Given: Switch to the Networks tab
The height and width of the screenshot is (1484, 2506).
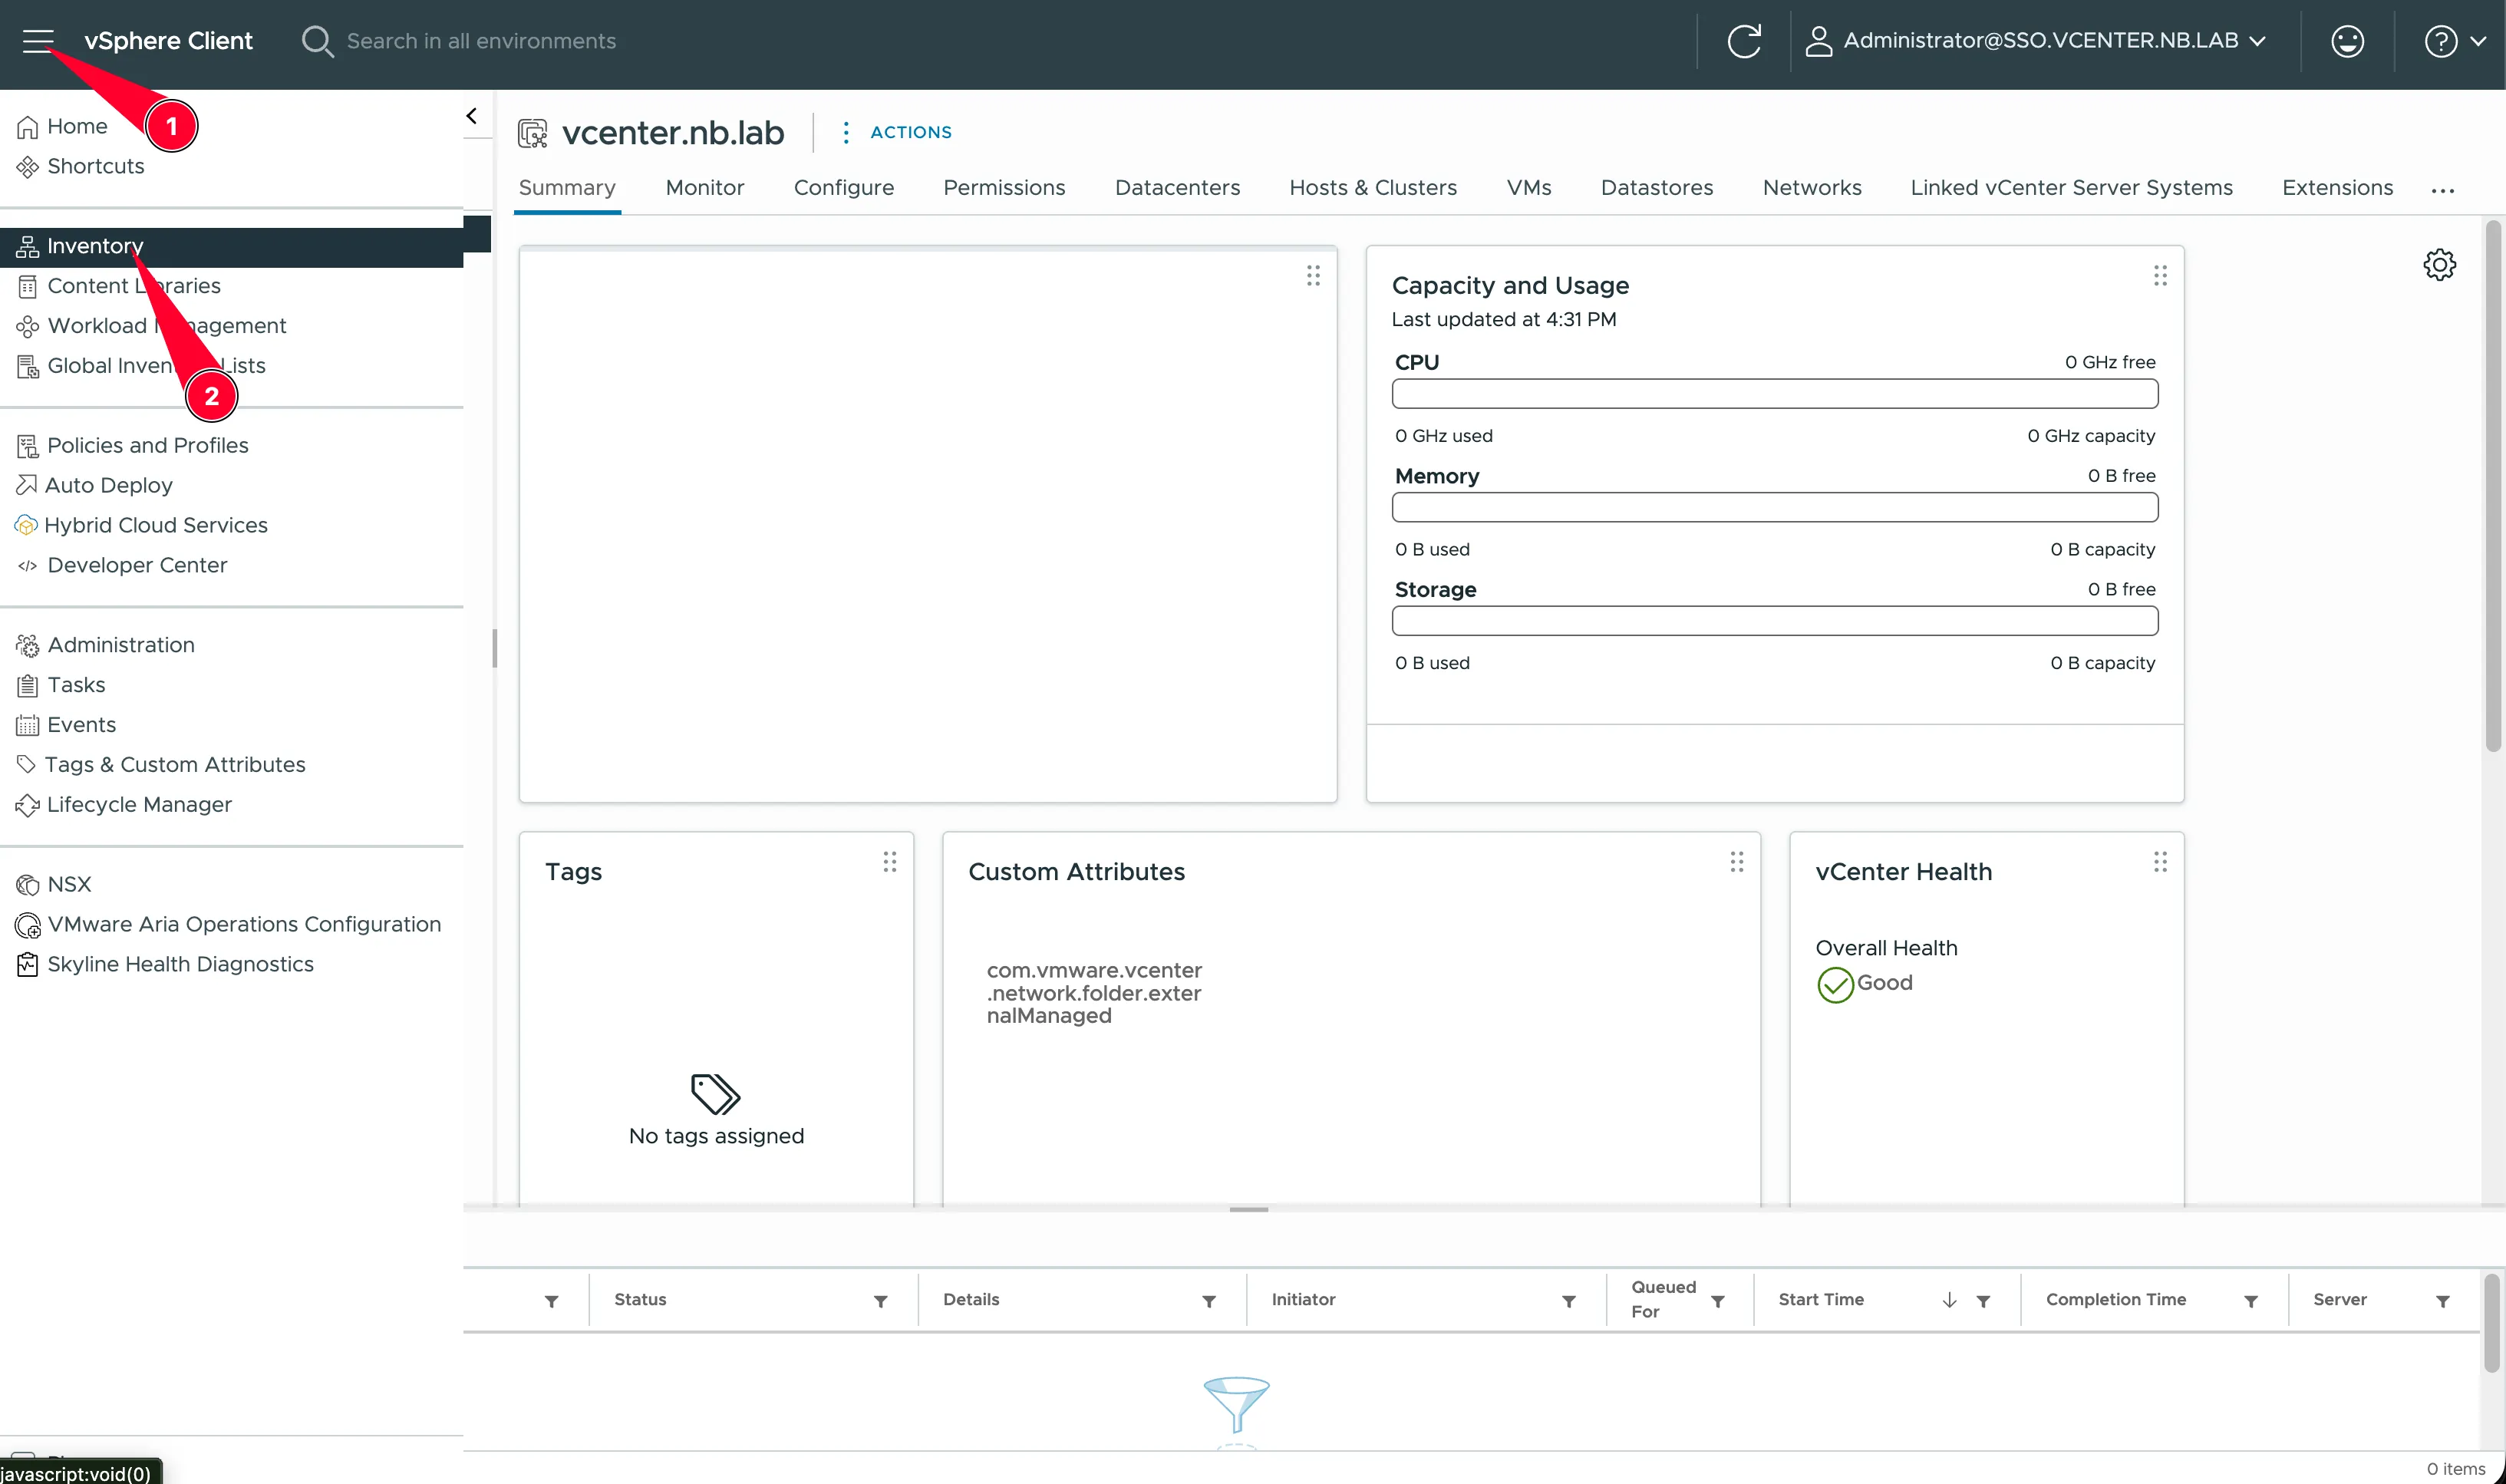Looking at the screenshot, I should click(1812, 188).
